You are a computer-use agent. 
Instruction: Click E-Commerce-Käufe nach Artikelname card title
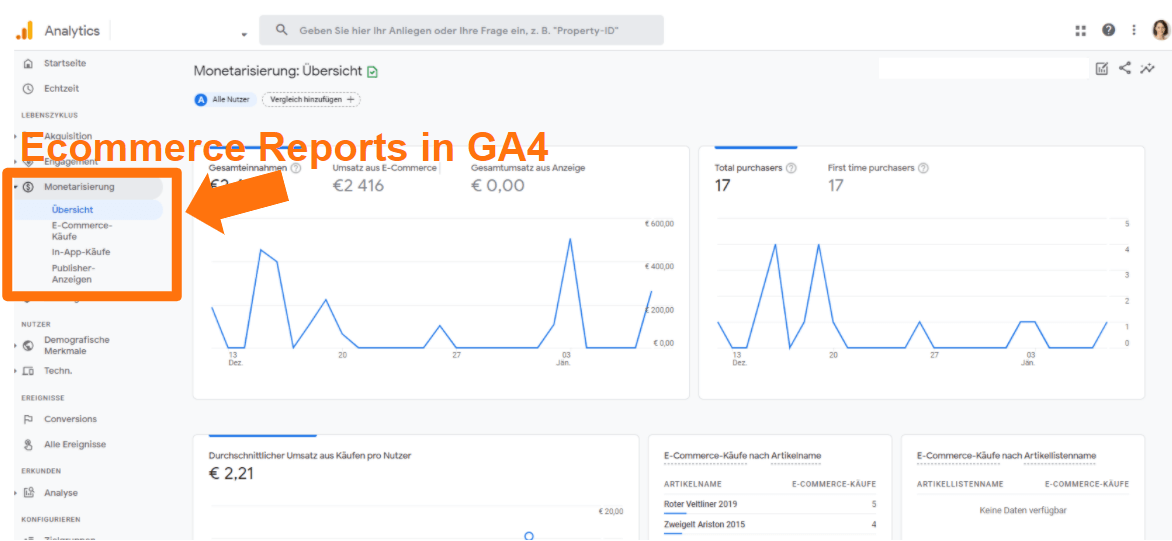pos(744,455)
